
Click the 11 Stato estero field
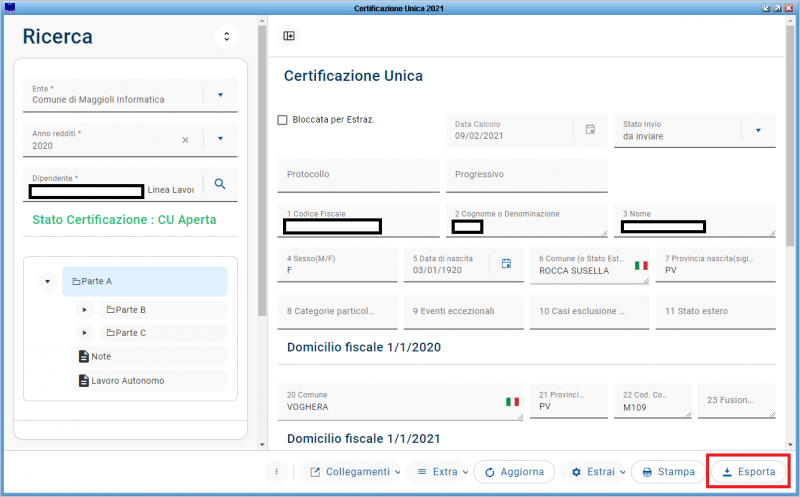point(715,312)
